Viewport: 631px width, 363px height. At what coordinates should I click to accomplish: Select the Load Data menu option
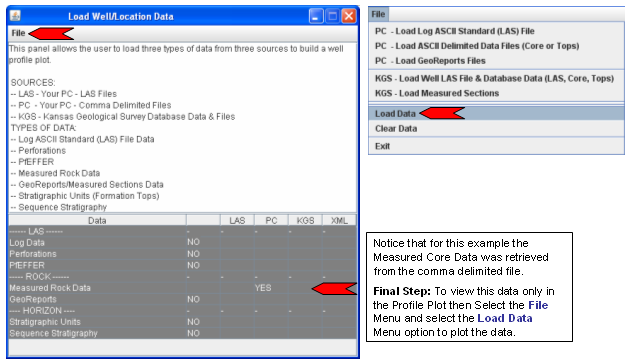click(496, 113)
